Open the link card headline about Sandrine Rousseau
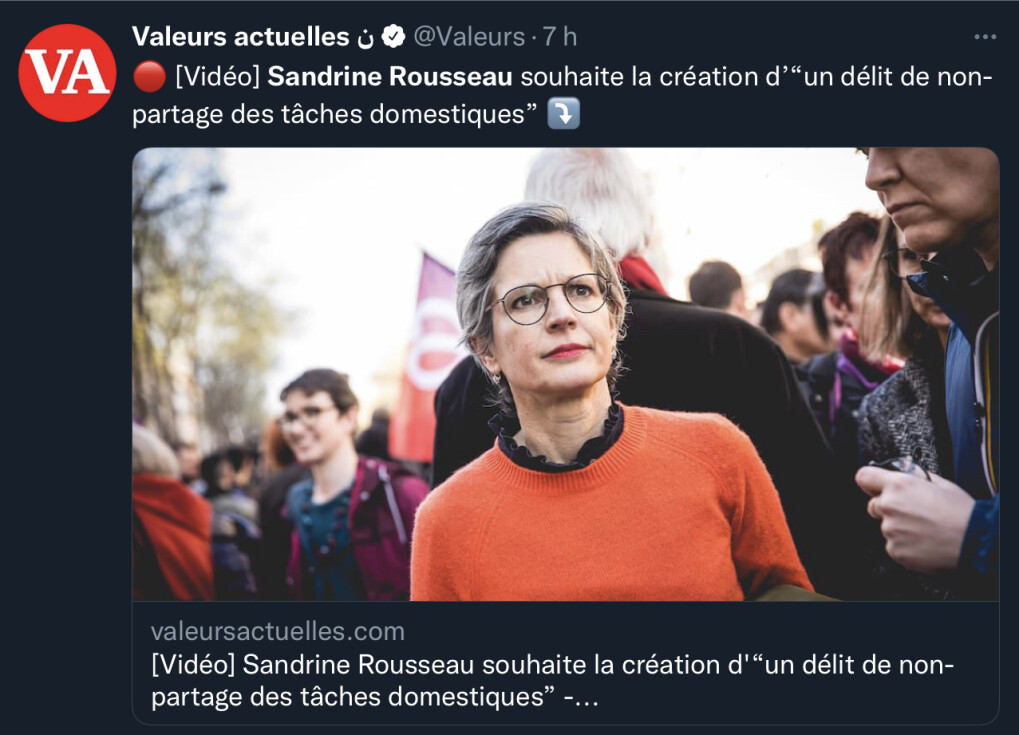The height and width of the screenshot is (735, 1019). coord(552,680)
